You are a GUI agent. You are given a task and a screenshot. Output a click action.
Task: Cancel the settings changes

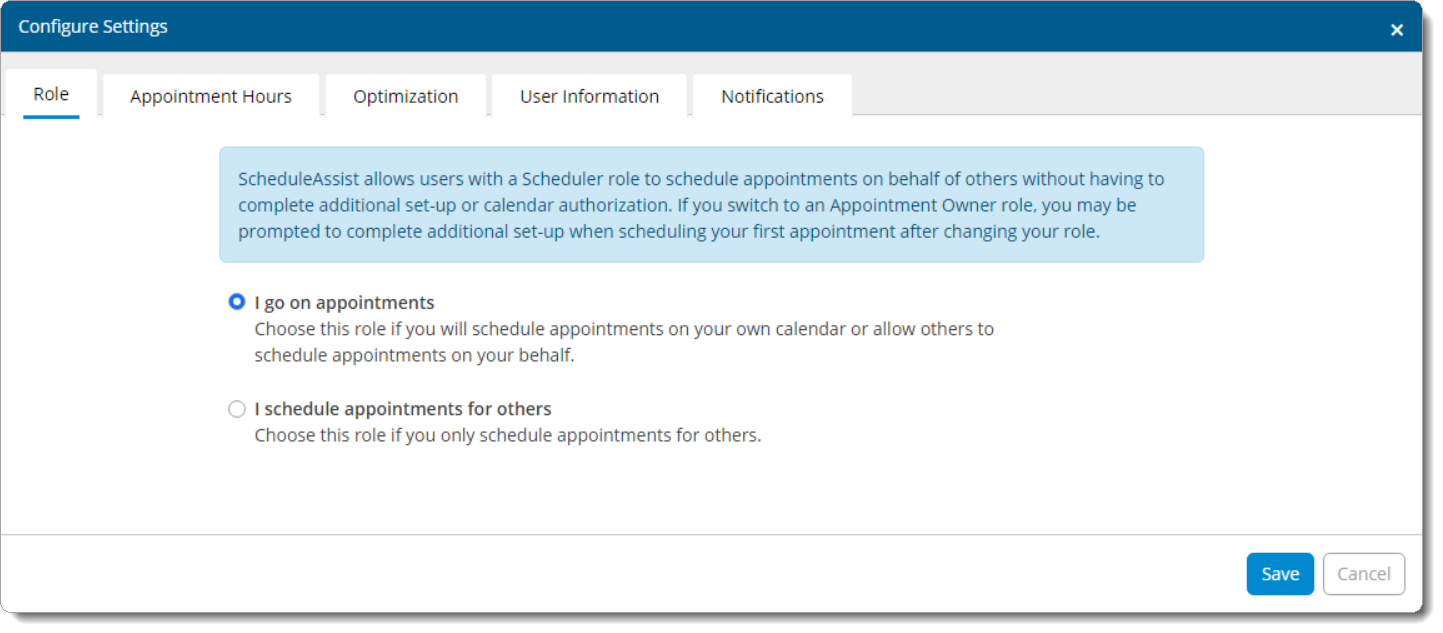1363,574
